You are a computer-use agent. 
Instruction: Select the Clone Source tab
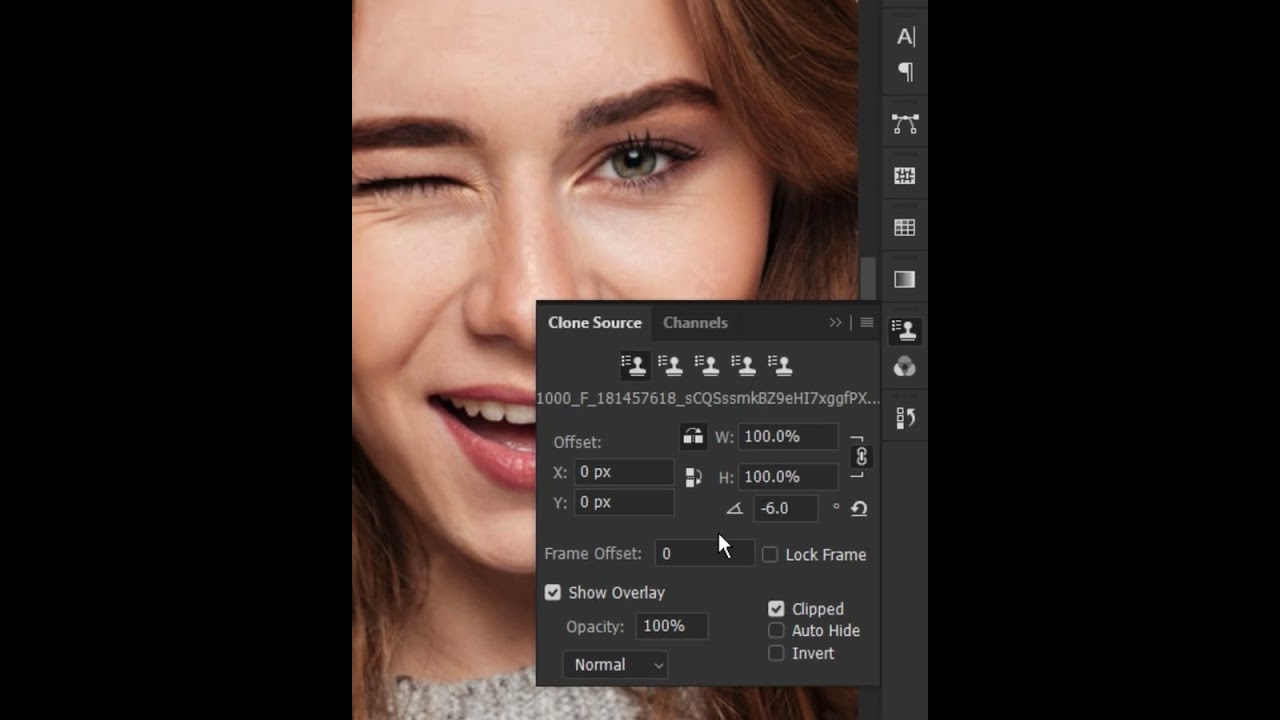coord(595,322)
